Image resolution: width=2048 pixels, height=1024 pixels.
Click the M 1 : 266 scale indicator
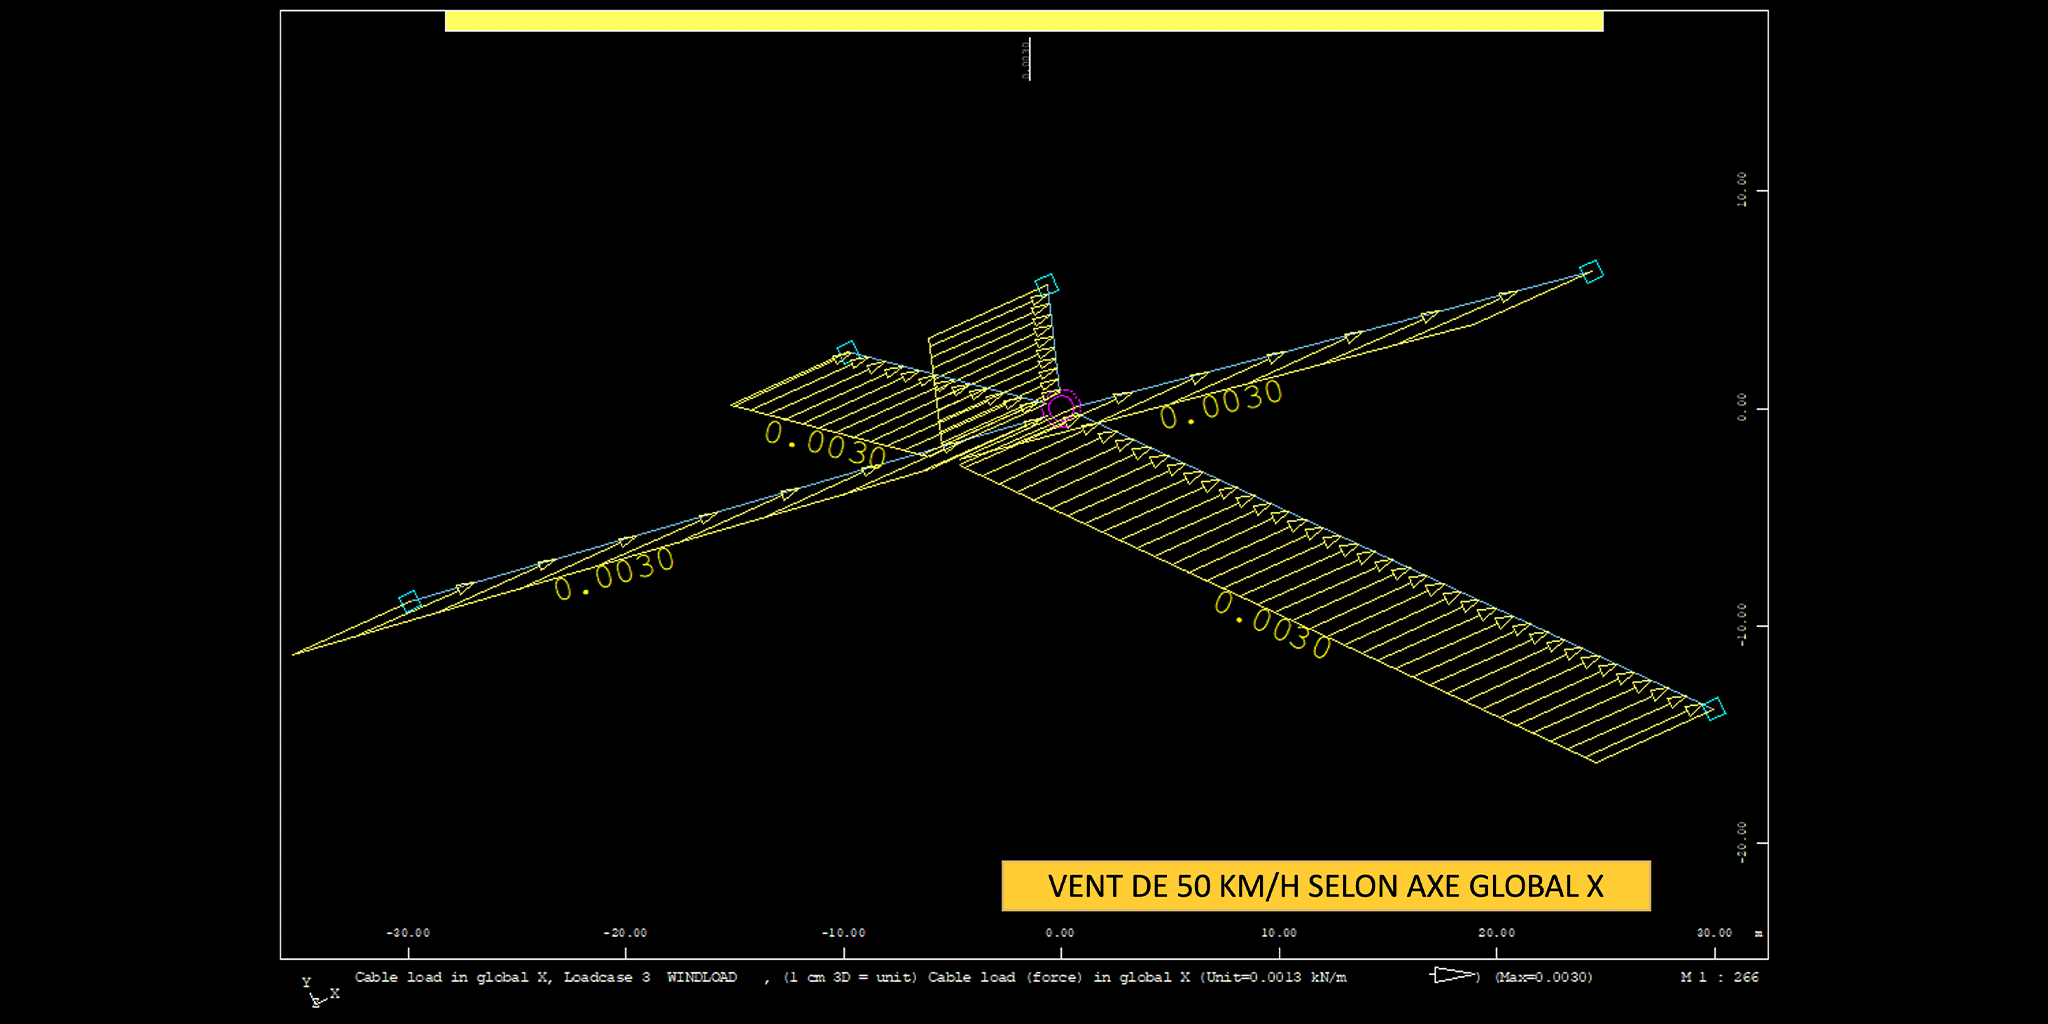tap(1718, 977)
